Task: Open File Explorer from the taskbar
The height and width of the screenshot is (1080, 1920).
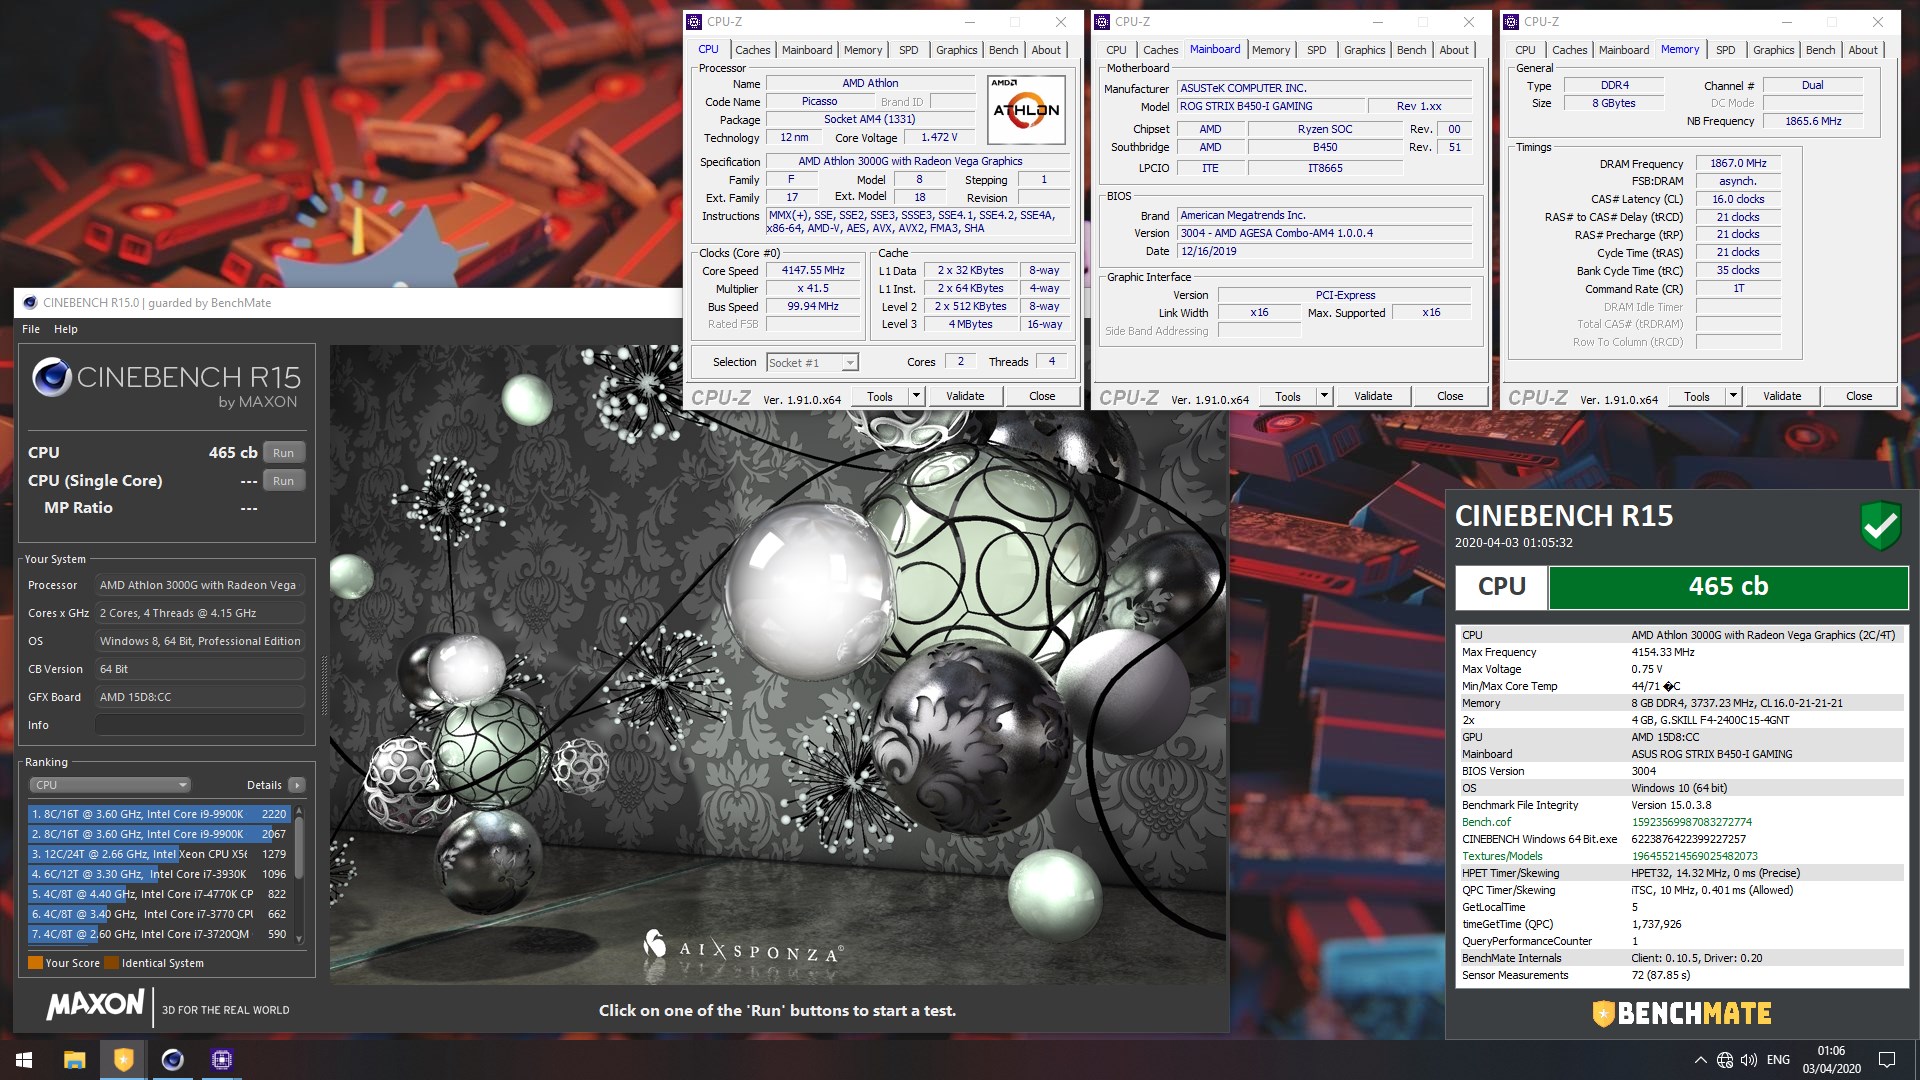Action: point(74,1059)
